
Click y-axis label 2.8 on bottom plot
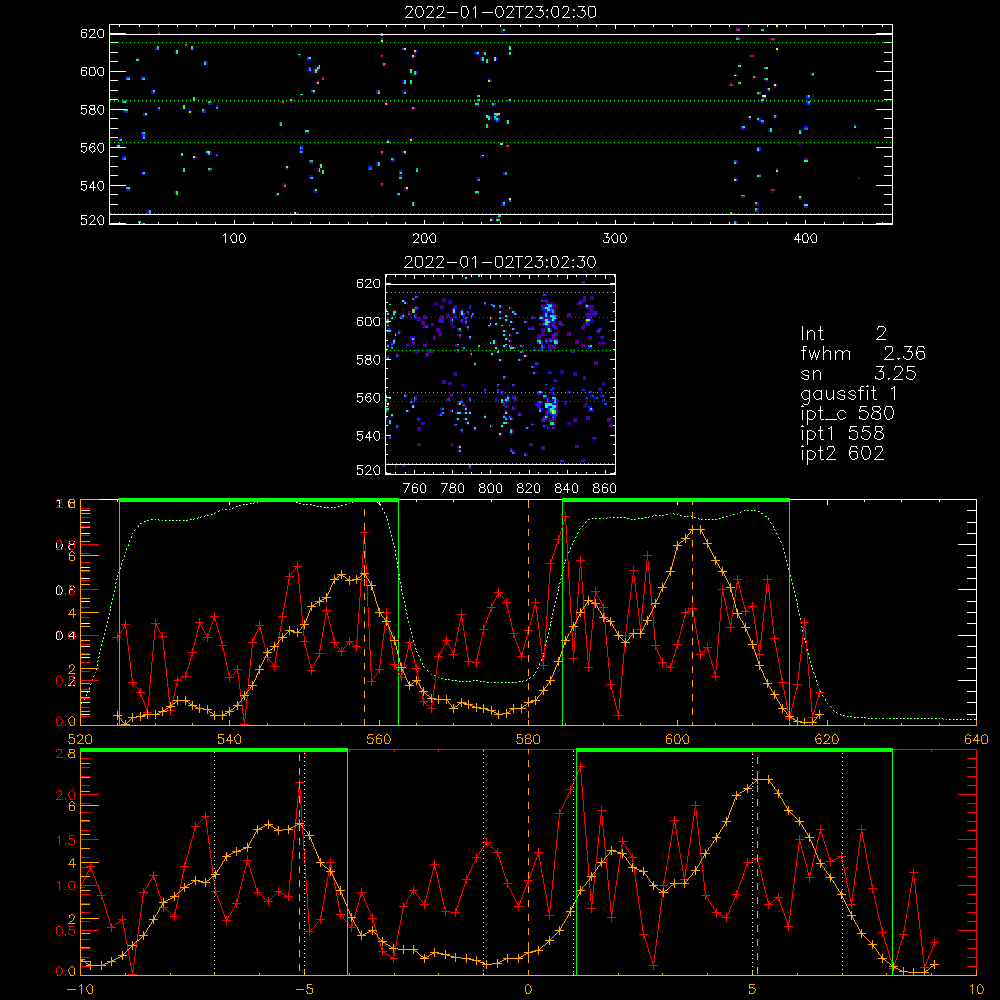click(68, 754)
